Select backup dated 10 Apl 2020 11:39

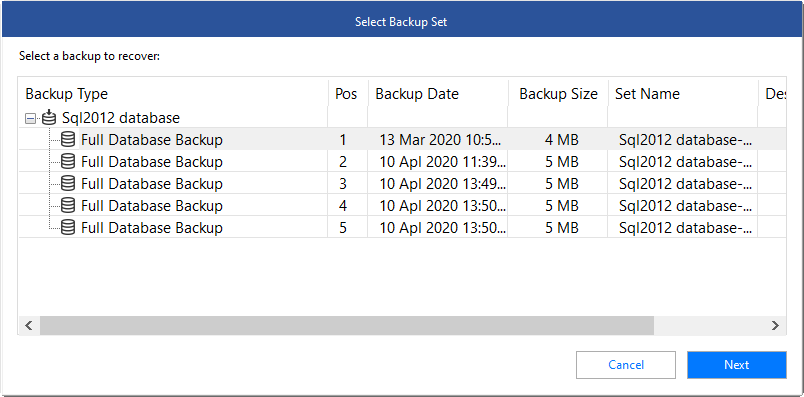tap(402, 162)
